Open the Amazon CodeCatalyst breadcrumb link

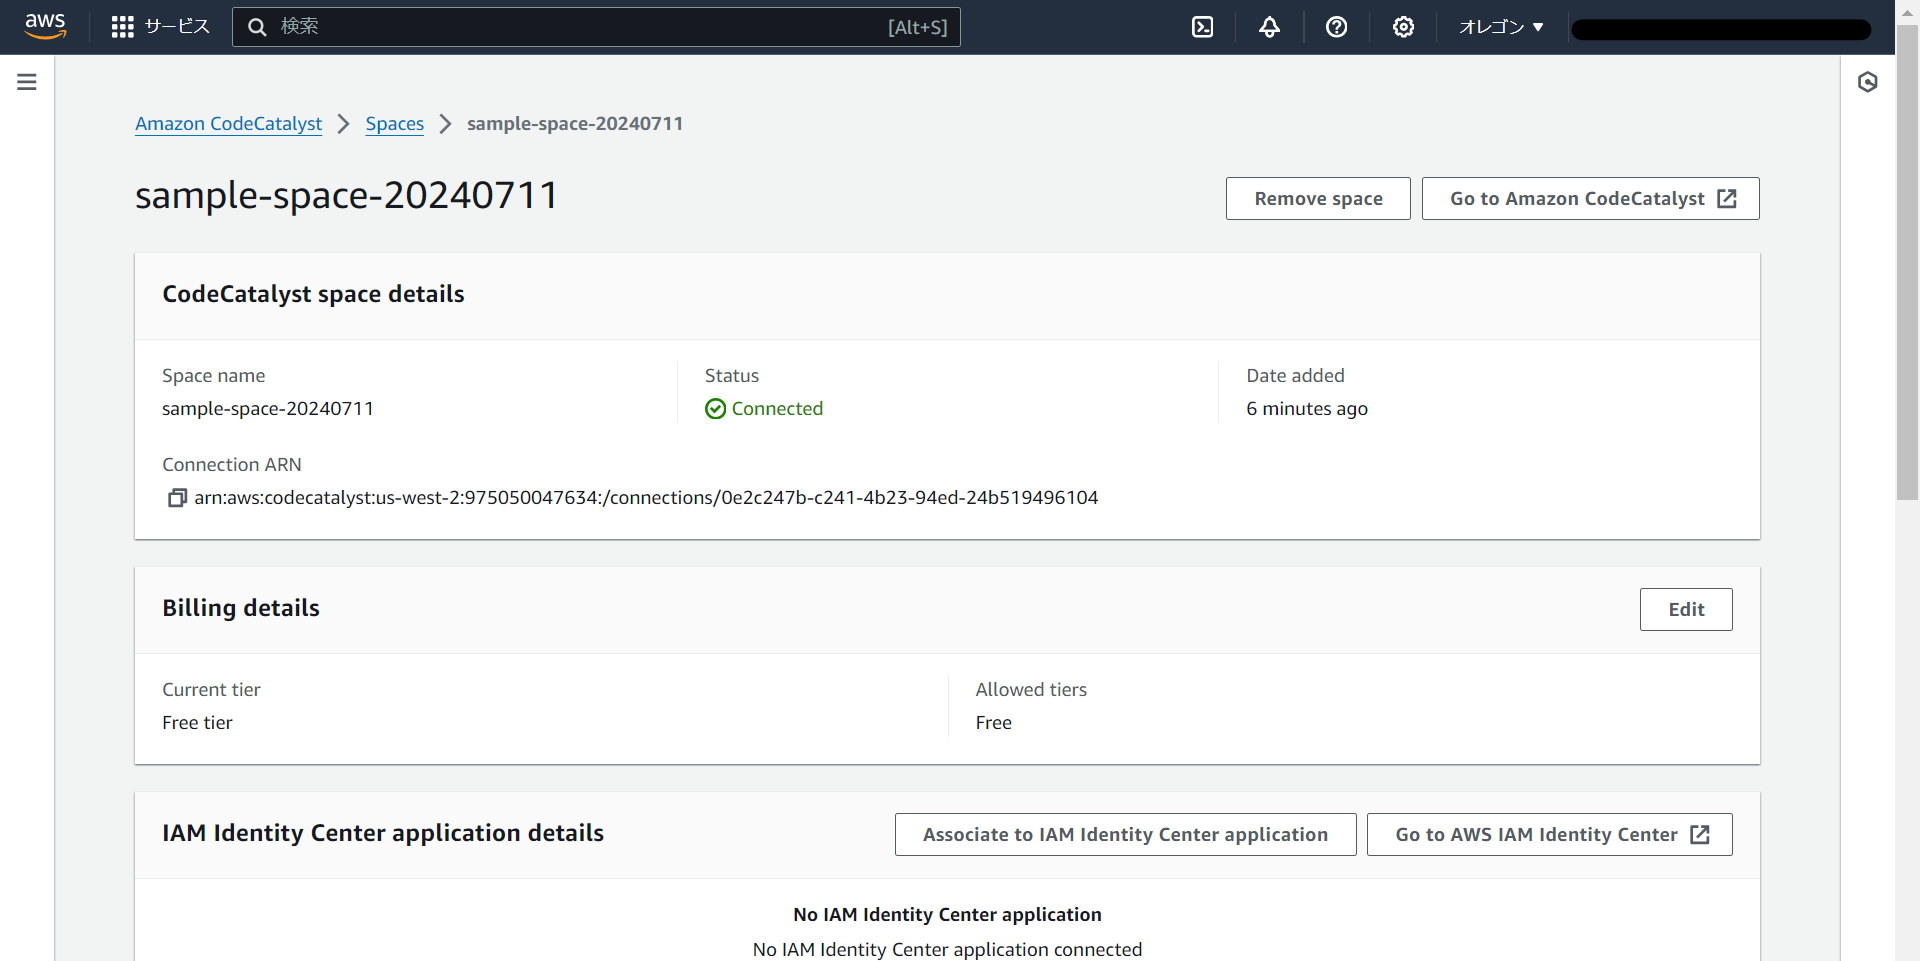[x=228, y=124]
